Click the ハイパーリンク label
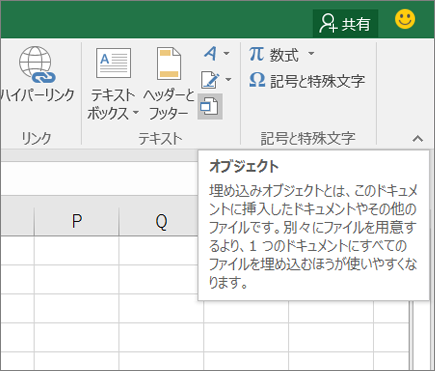 pyautogui.click(x=37, y=95)
